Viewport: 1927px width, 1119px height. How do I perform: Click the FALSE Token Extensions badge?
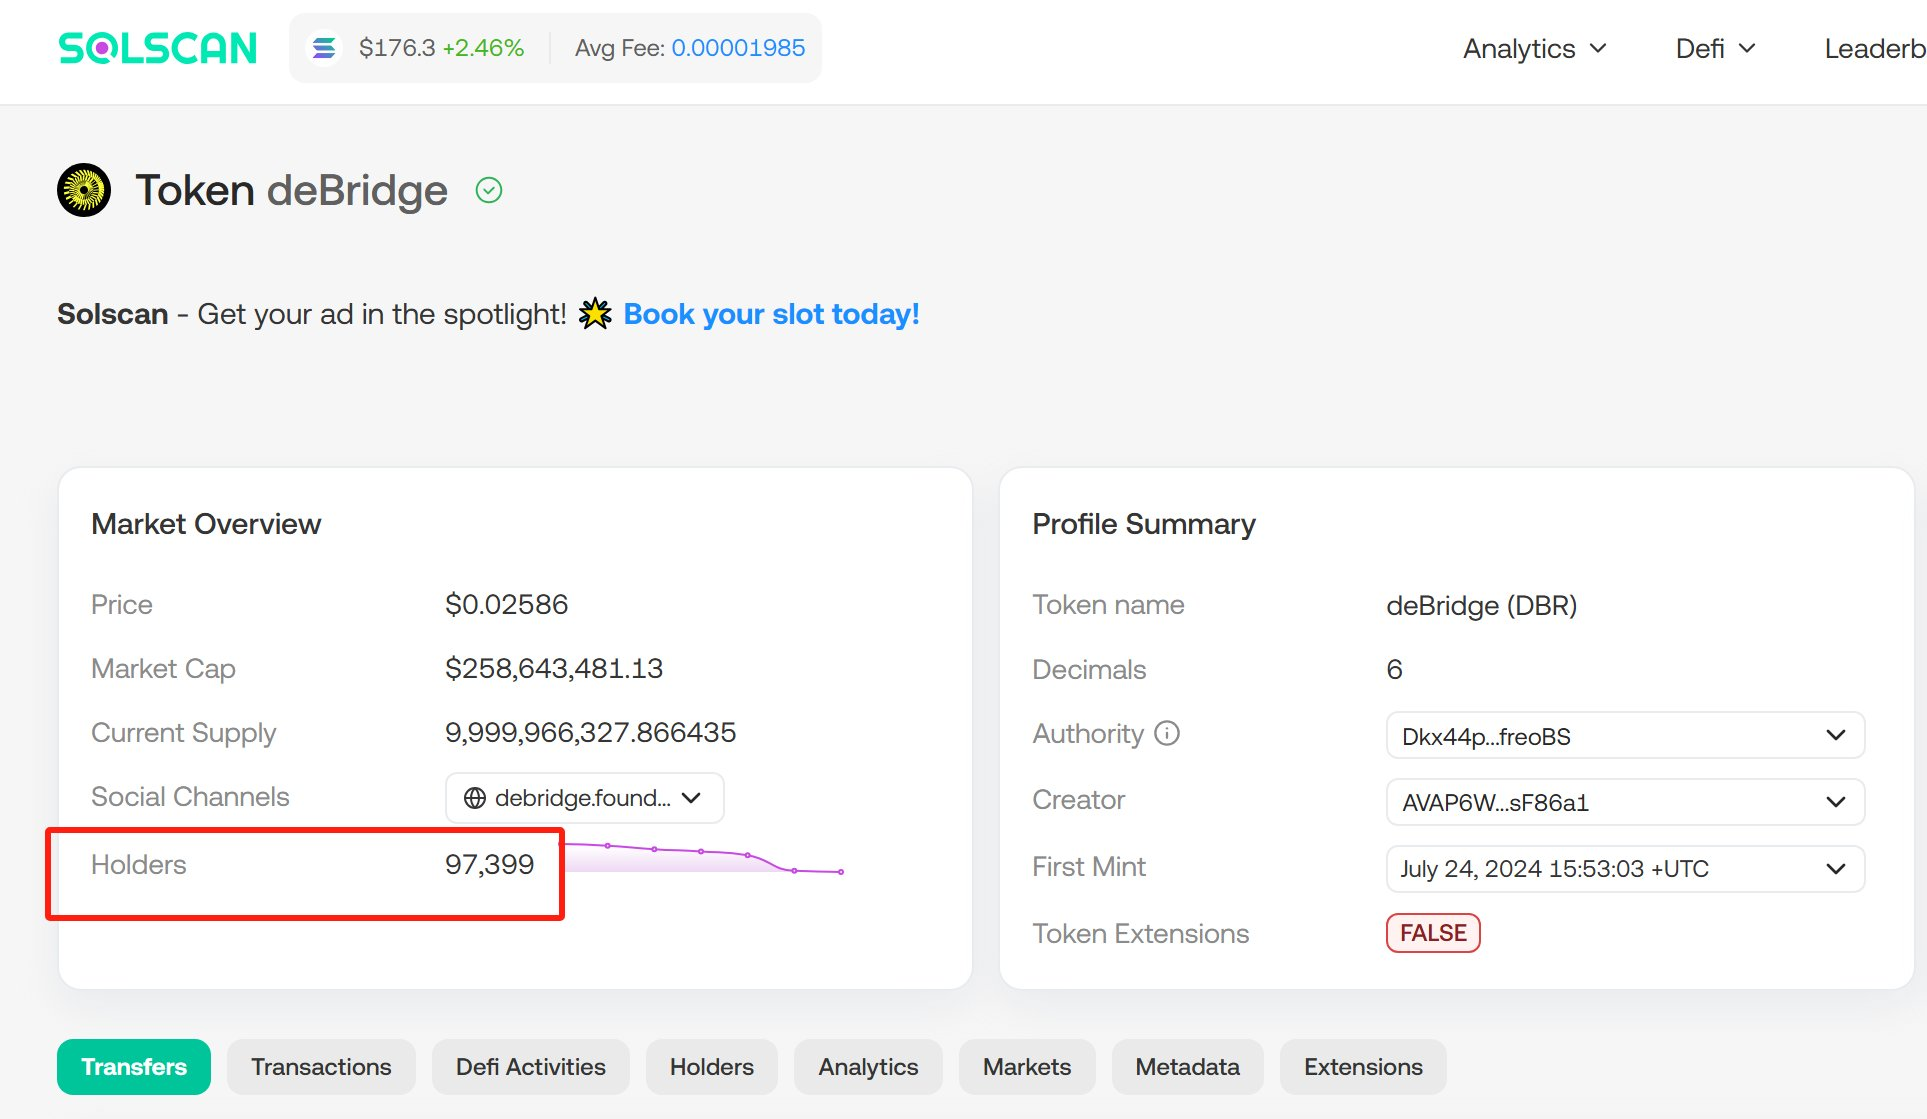click(1432, 933)
